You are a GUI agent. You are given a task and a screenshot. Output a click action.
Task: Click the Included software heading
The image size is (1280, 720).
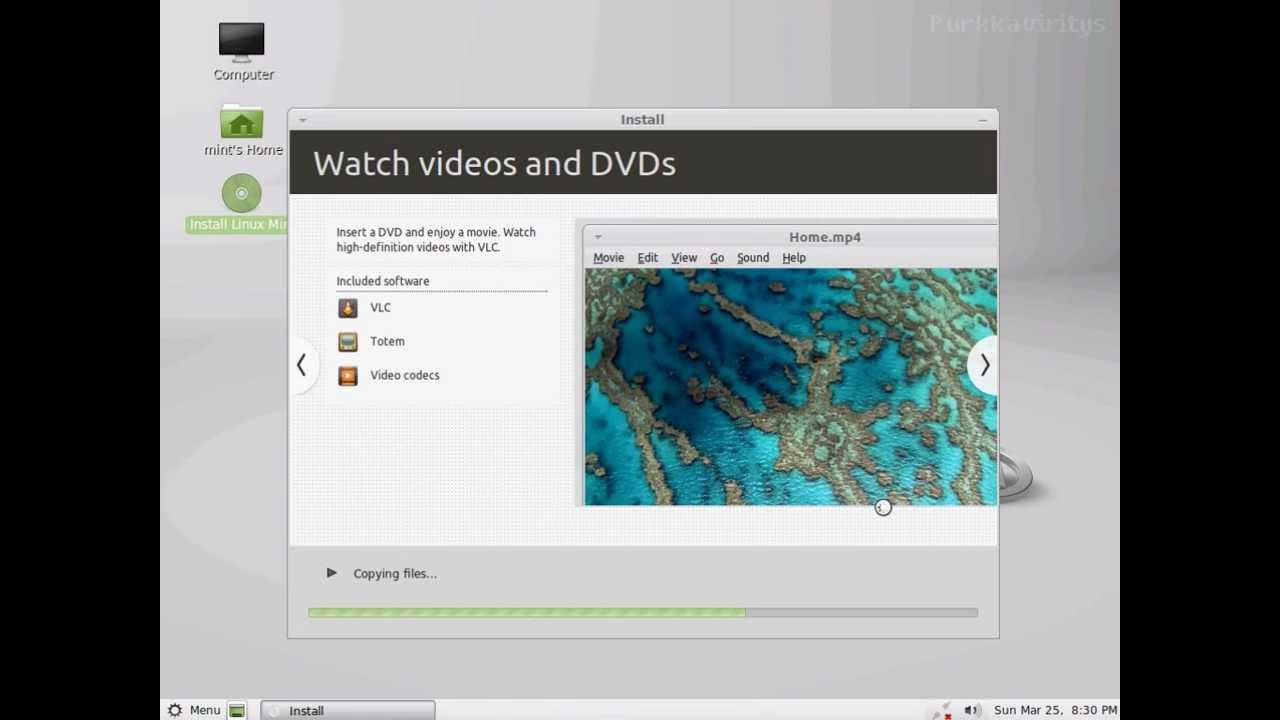382,281
